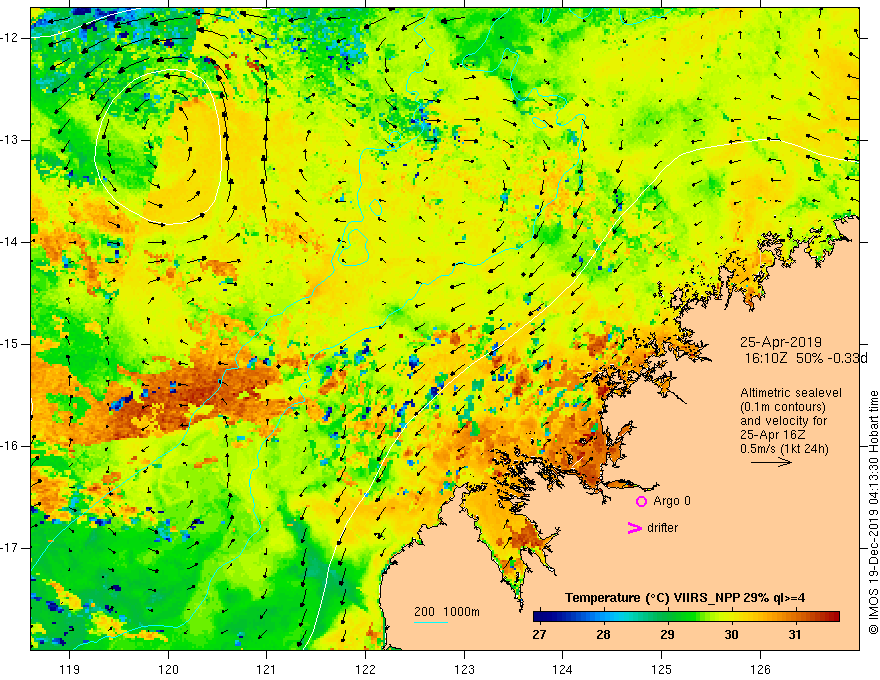Click the dark blue end of the temperature bar

(x=539, y=617)
